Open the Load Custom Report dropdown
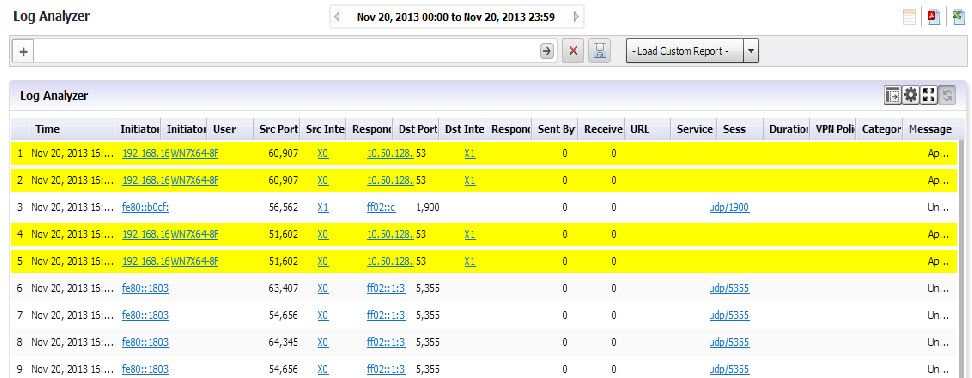This screenshot has height=378, width=972. click(x=692, y=52)
